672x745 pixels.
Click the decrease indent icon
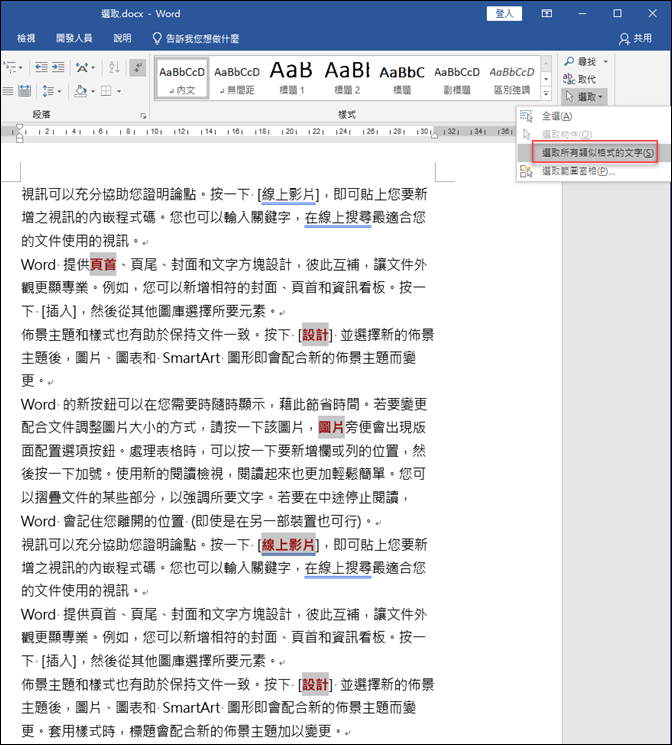coord(41,67)
